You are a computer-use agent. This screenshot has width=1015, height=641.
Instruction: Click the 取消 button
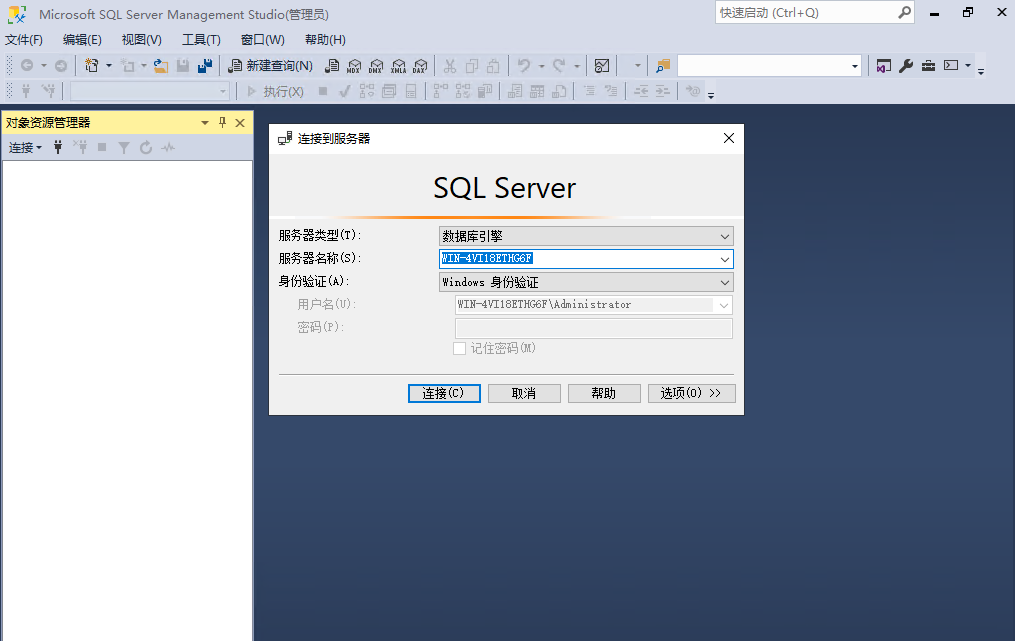pyautogui.click(x=524, y=393)
